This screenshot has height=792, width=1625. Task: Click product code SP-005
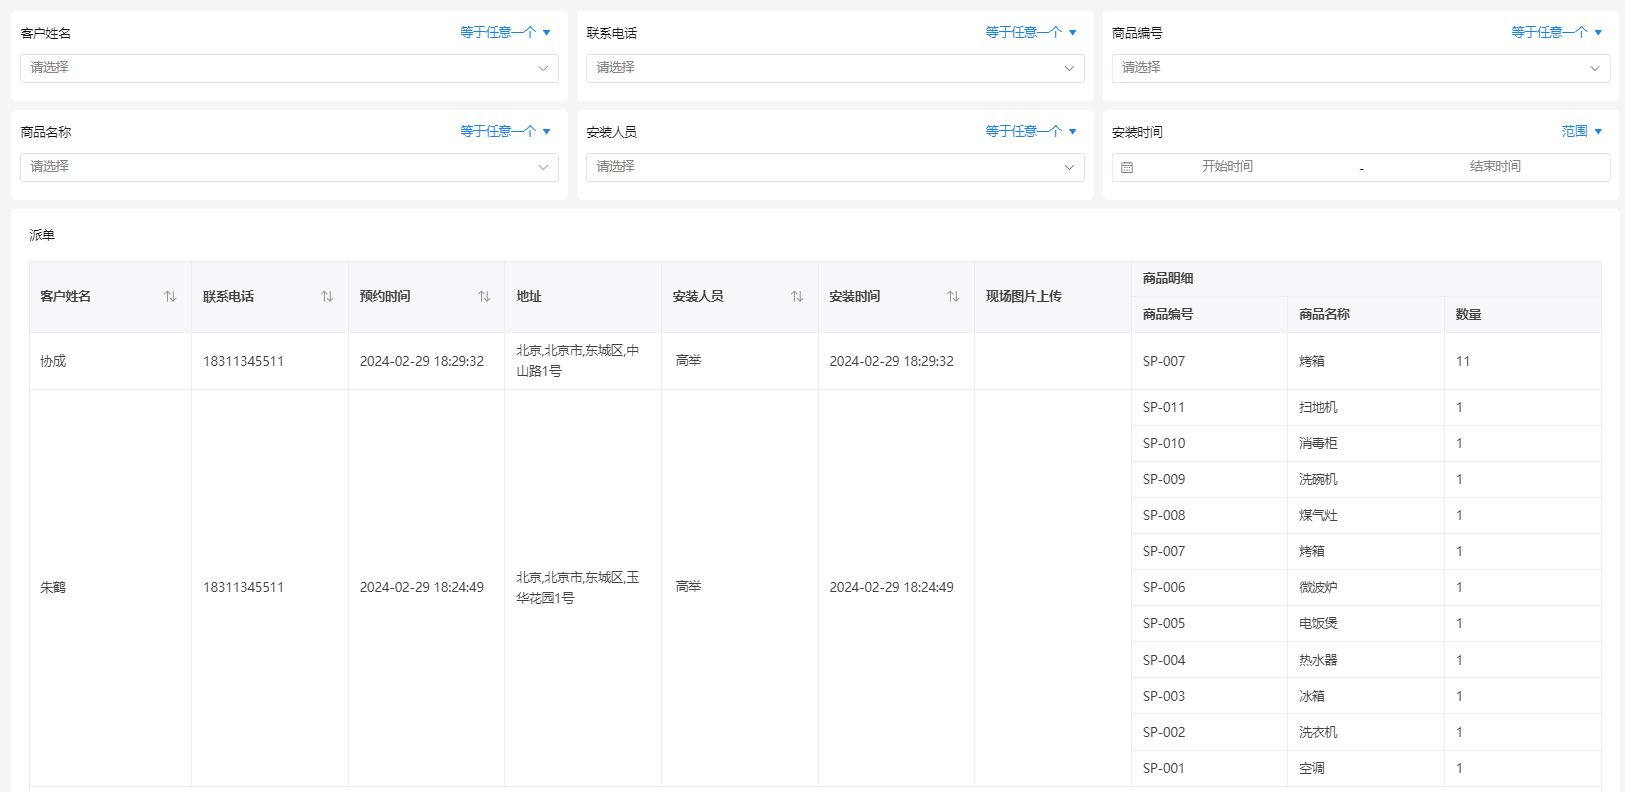(1164, 624)
